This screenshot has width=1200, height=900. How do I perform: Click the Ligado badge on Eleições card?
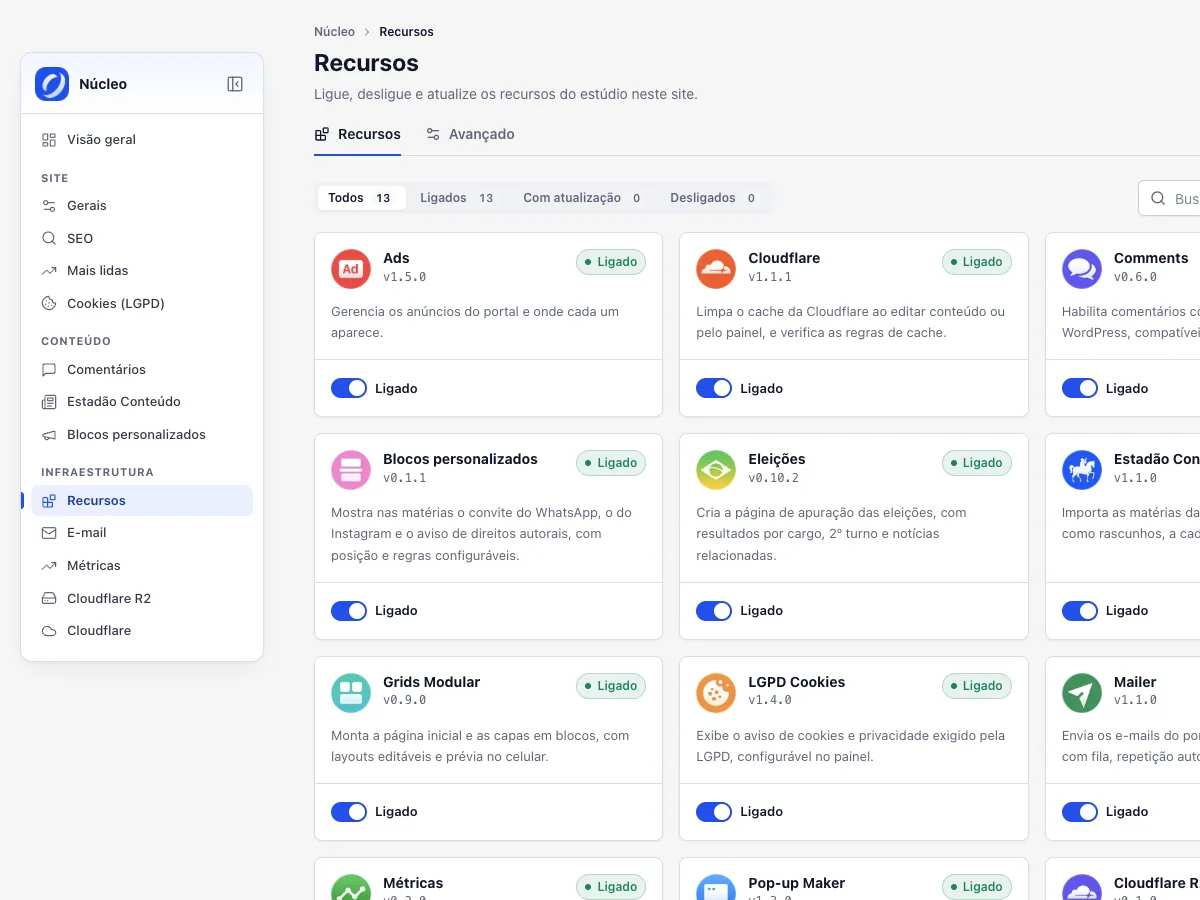[x=977, y=463]
